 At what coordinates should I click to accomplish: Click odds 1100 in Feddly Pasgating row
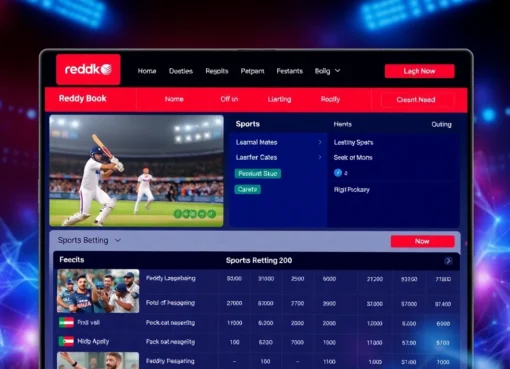pos(329,362)
